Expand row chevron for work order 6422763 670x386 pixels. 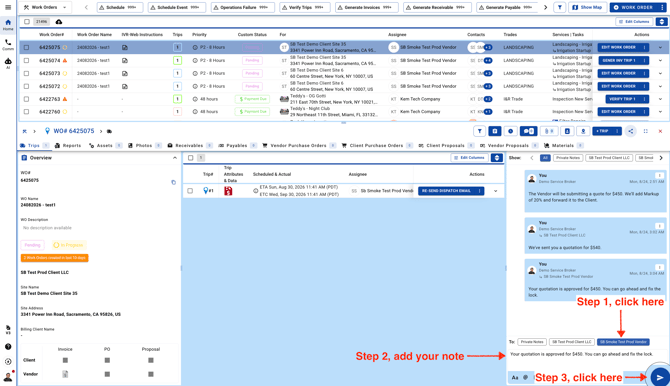click(x=660, y=99)
